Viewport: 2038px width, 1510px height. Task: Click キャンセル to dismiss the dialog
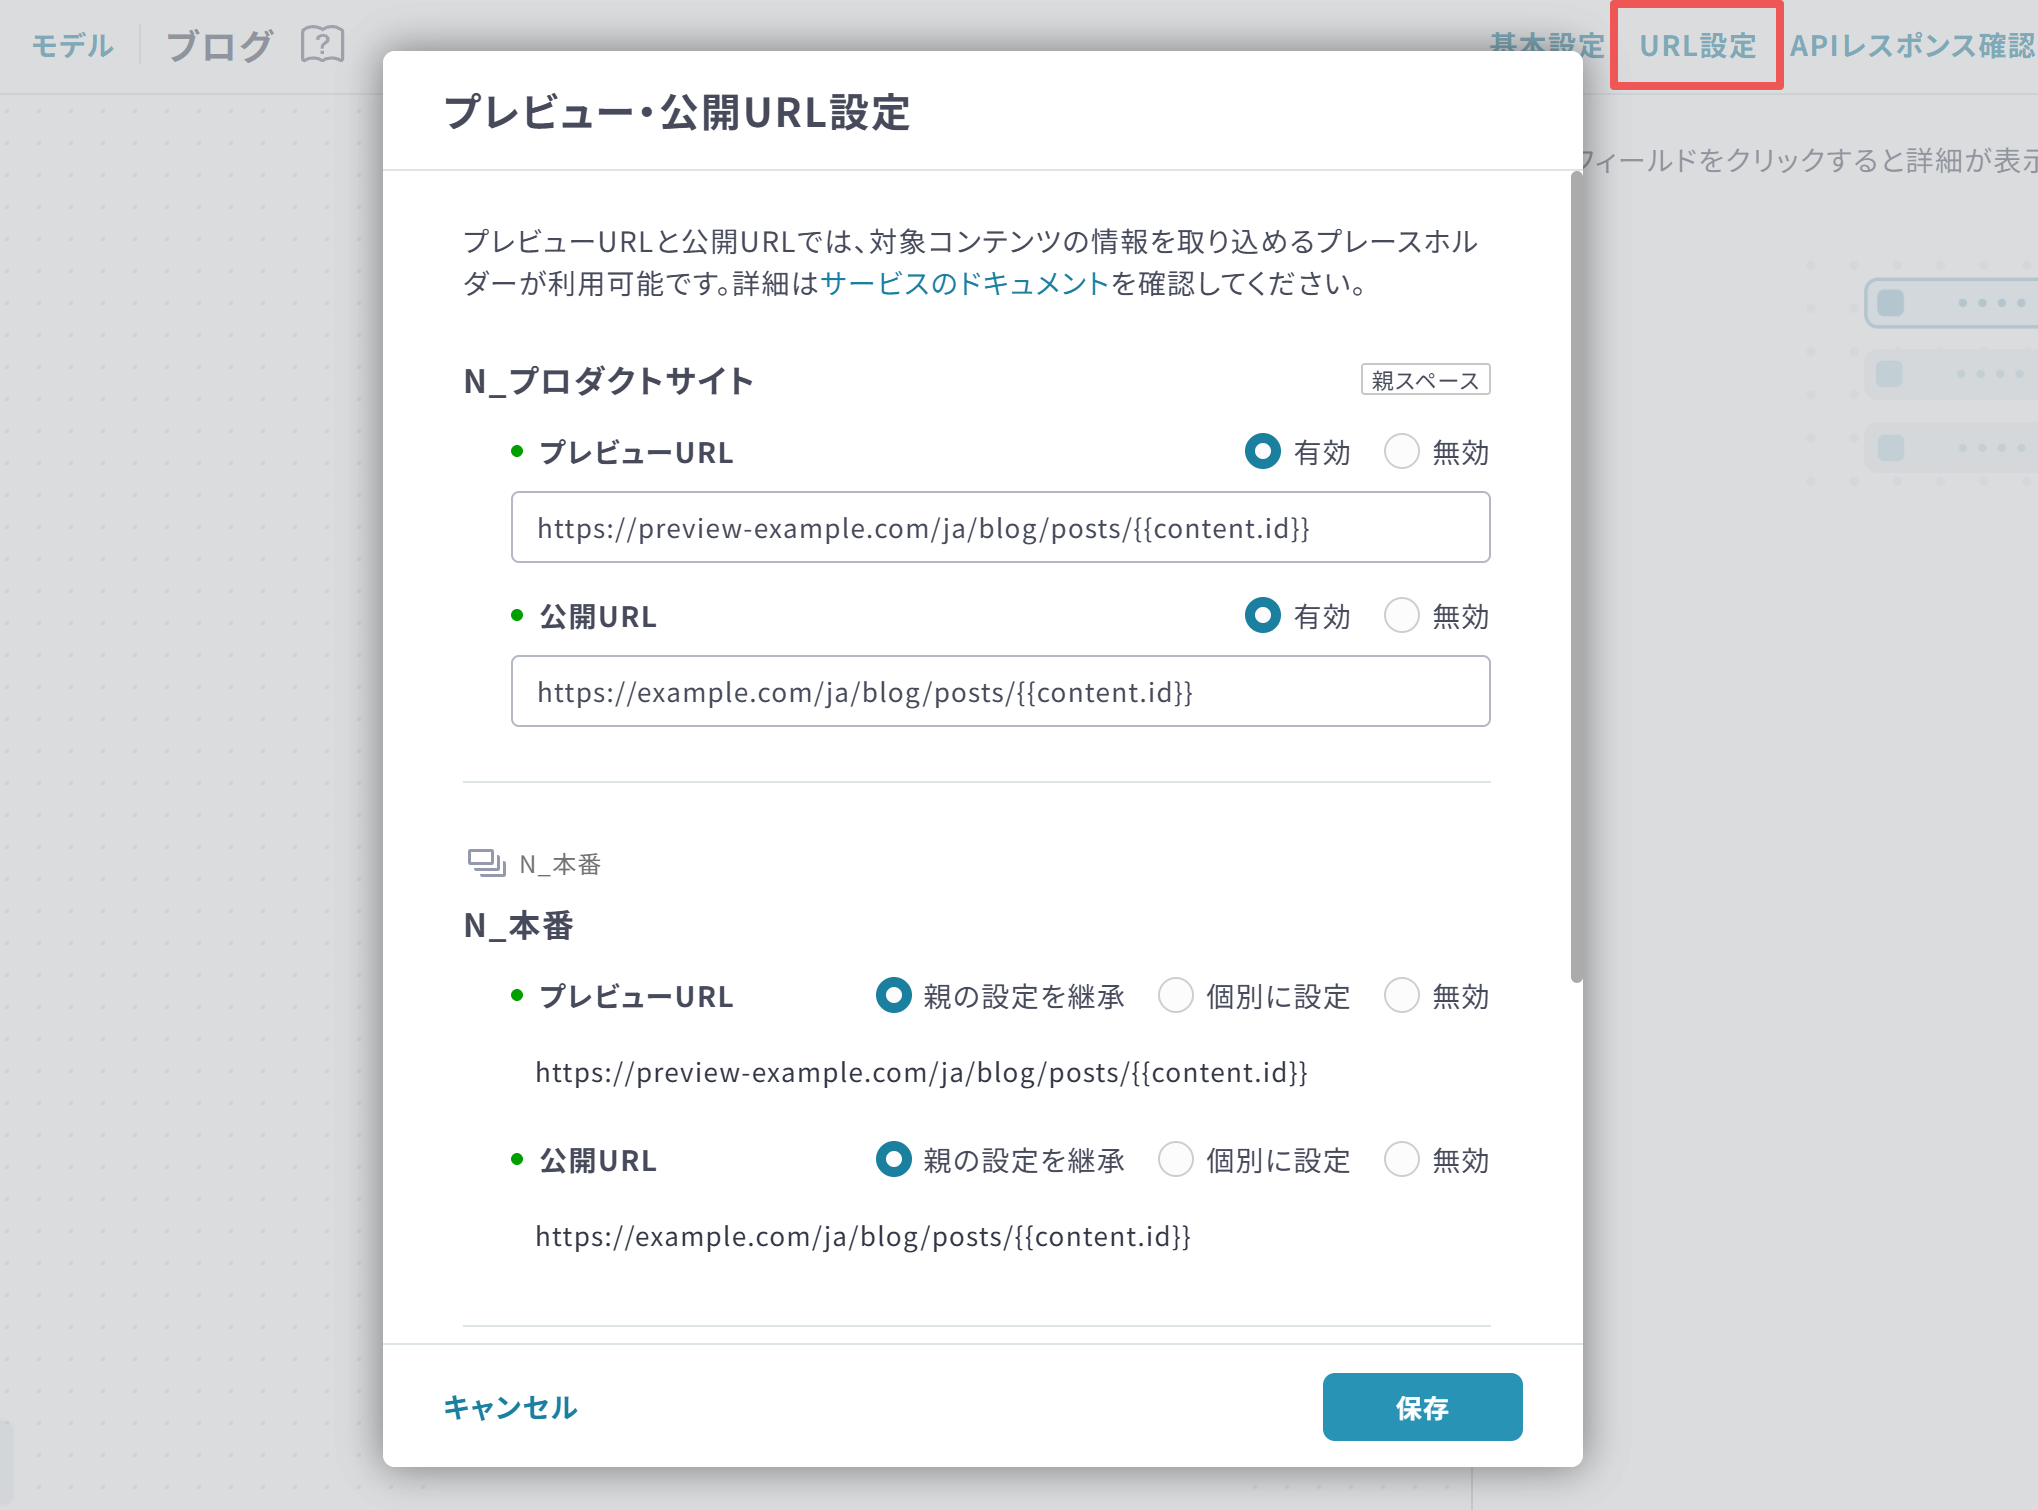510,1407
